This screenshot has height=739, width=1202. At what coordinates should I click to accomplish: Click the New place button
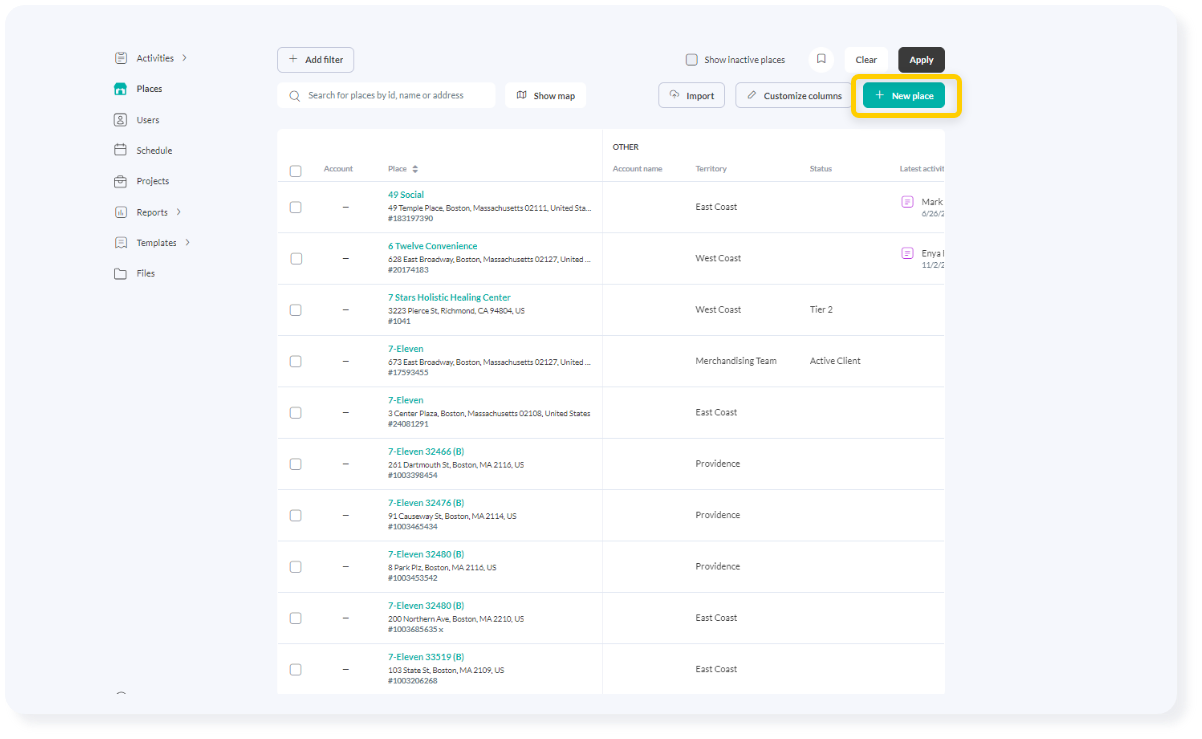[904, 96]
